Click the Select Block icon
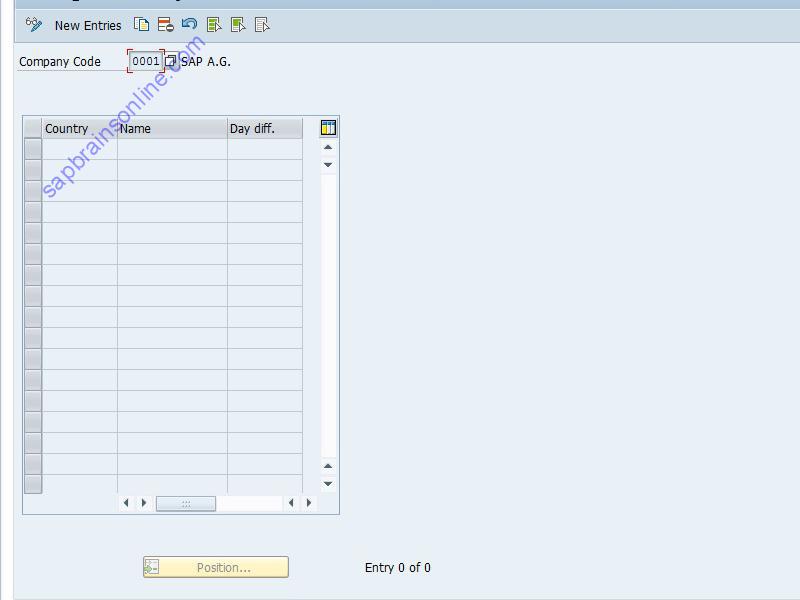The width and height of the screenshot is (800, 600). pos(238,24)
